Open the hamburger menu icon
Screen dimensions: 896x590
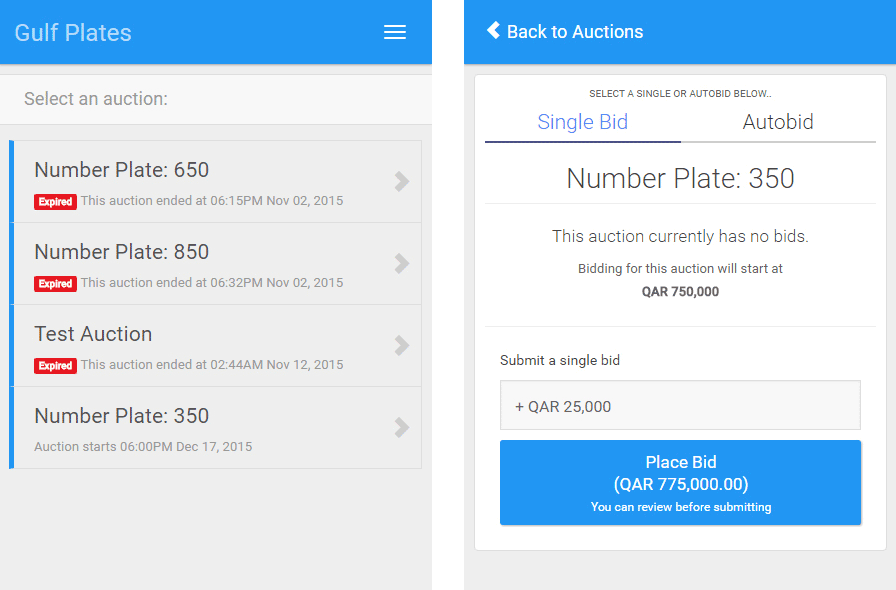(x=395, y=32)
